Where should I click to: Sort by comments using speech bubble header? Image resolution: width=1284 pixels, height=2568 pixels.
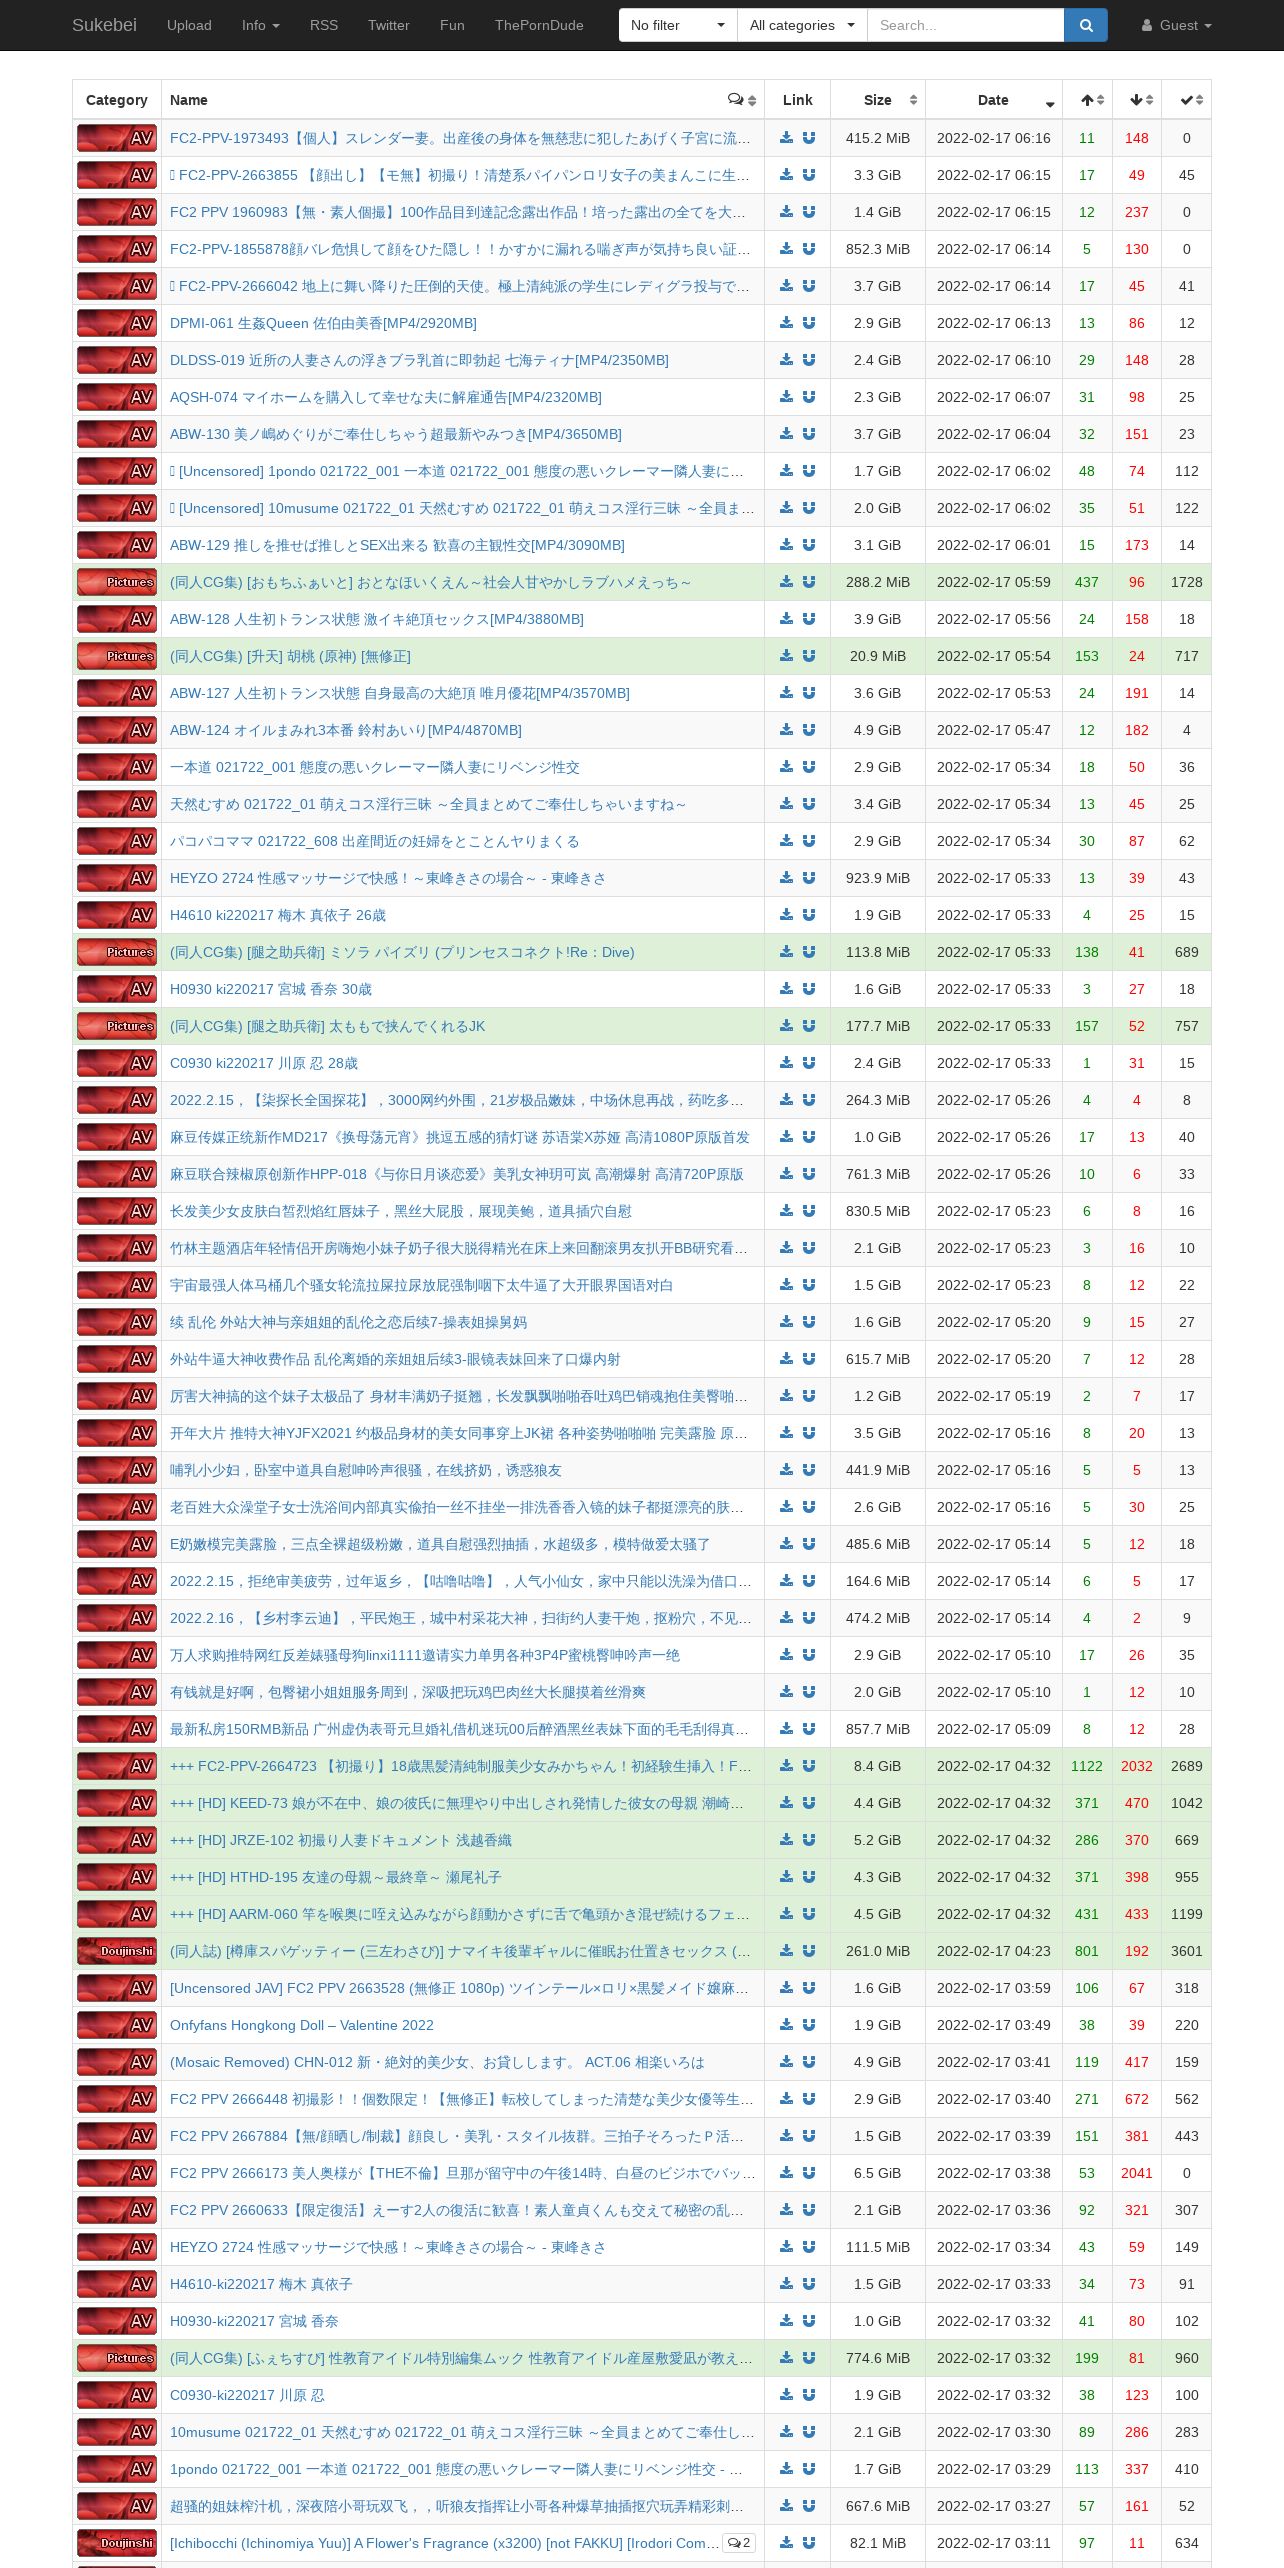[742, 100]
